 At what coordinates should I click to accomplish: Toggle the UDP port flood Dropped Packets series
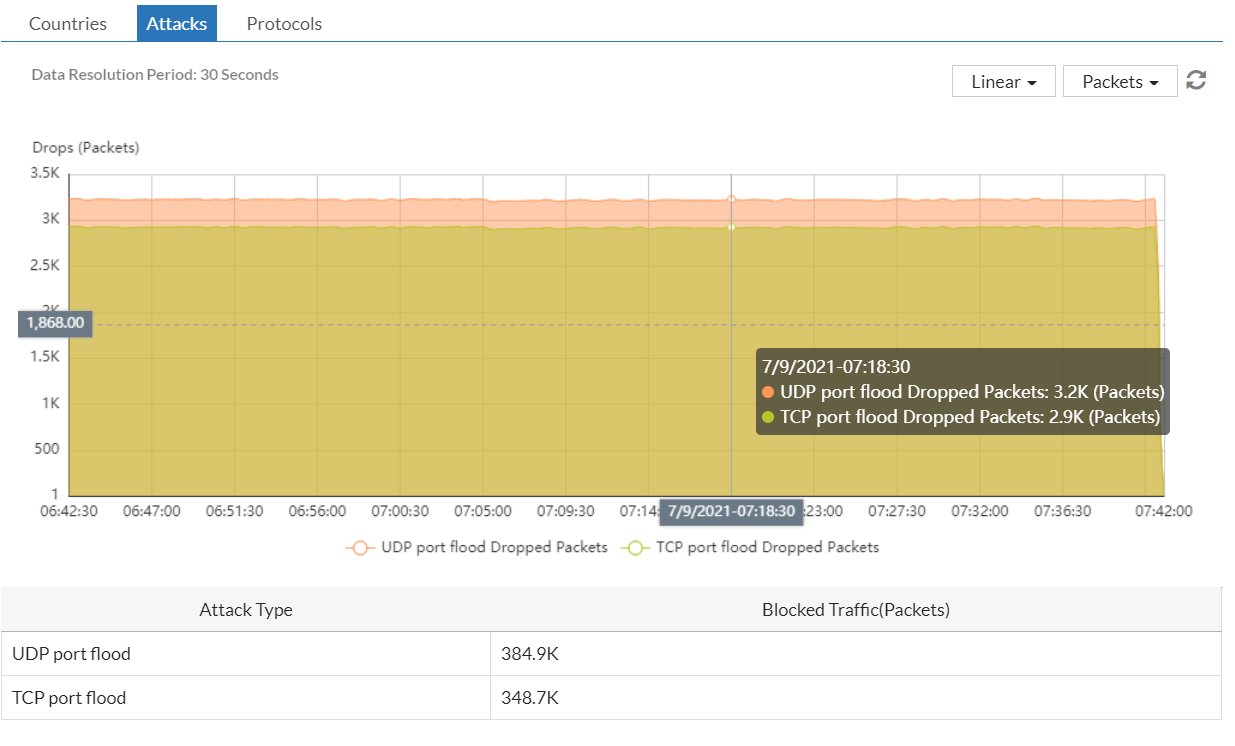click(494, 548)
